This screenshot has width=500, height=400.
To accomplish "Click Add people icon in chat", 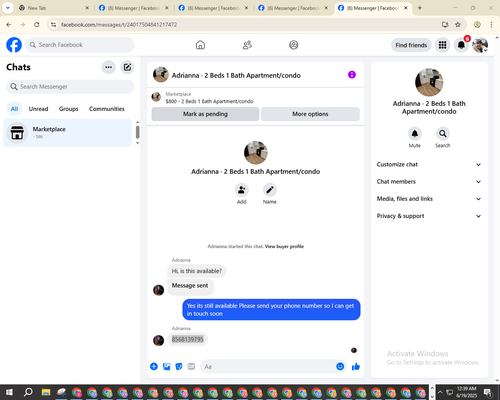I will point(241,190).
